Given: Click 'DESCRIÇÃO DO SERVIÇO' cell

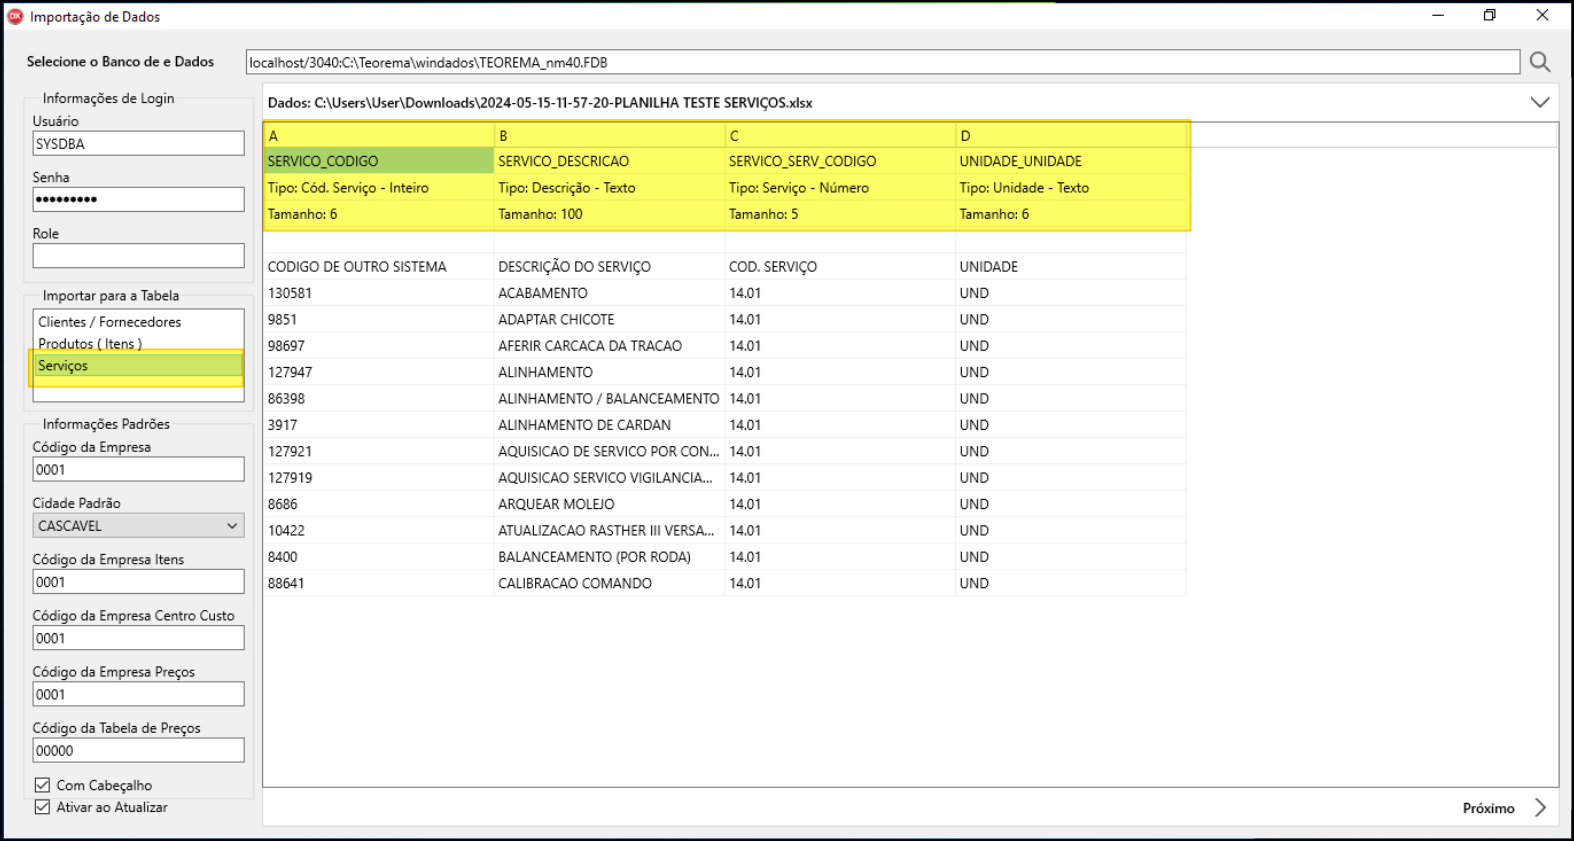Looking at the screenshot, I should click(609, 267).
